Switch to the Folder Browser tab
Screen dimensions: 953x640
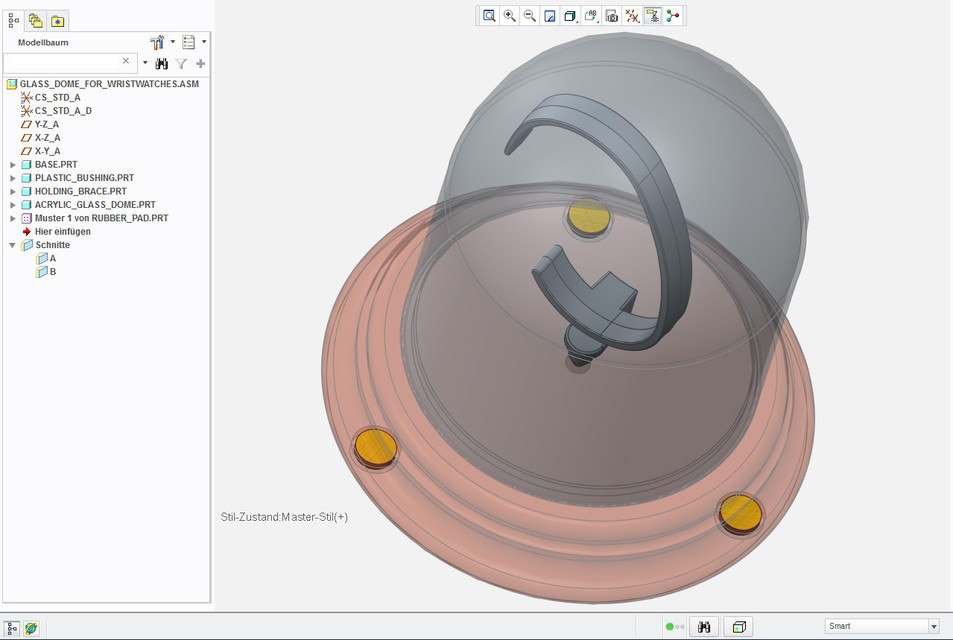pos(36,20)
